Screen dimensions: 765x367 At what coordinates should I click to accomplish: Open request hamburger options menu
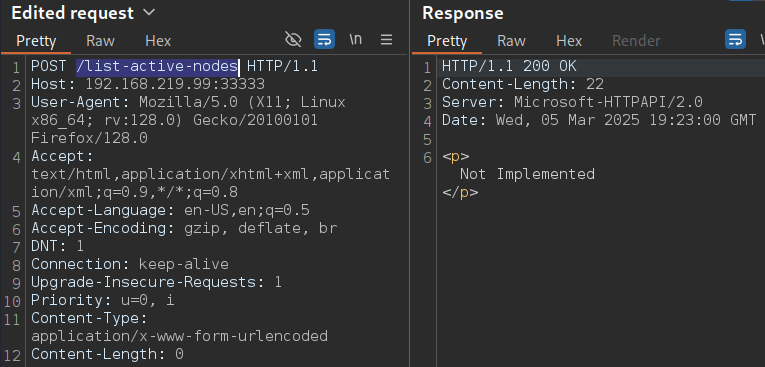386,40
